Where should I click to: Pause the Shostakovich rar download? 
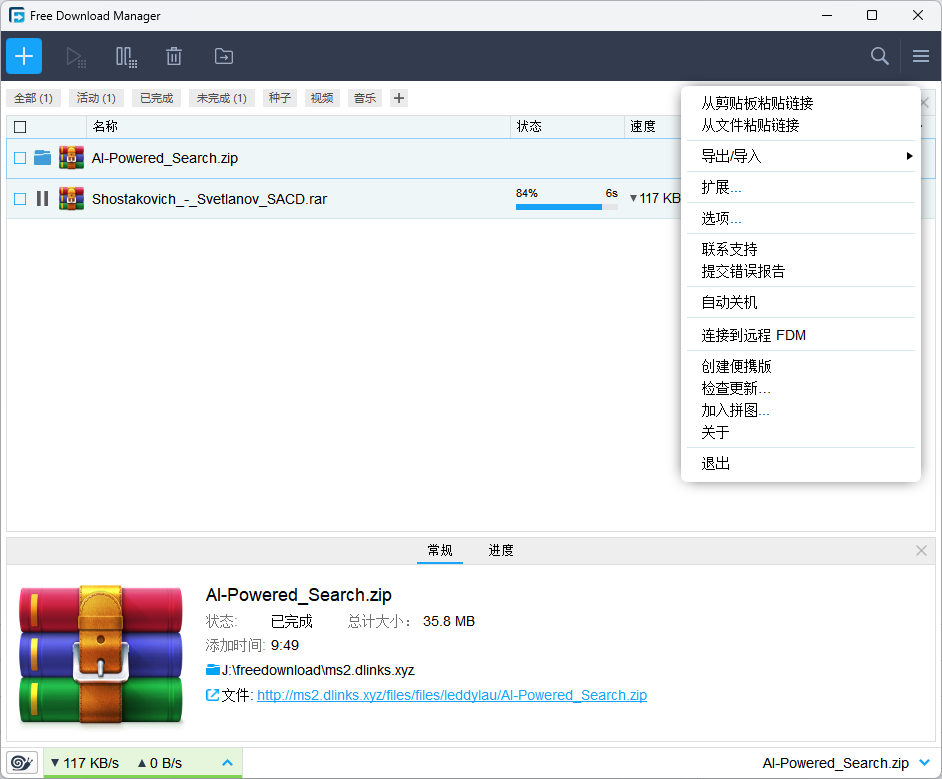tap(42, 199)
